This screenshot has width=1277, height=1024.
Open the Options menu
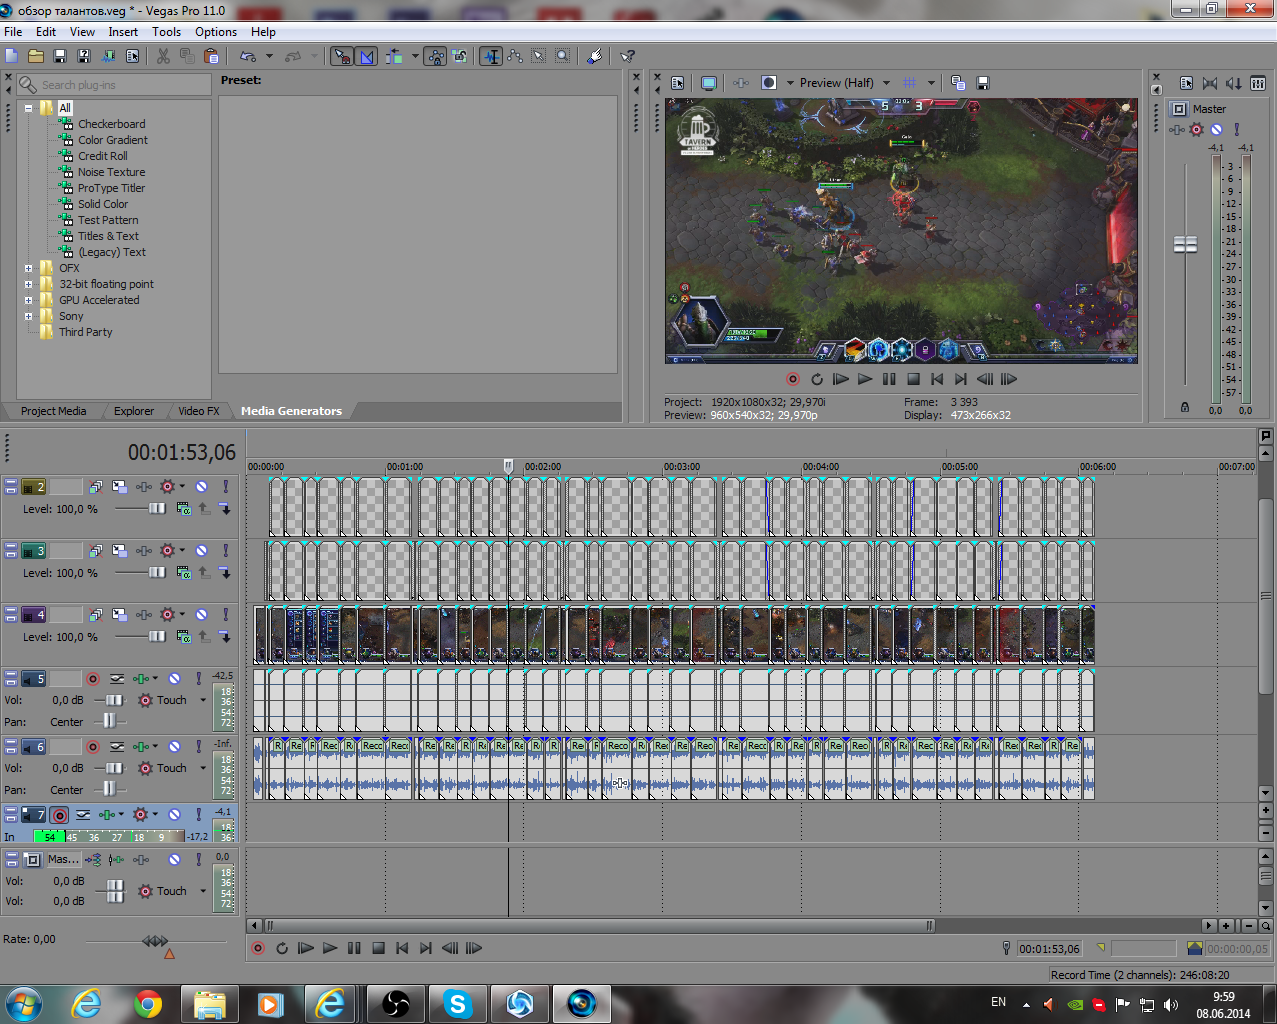pos(216,32)
